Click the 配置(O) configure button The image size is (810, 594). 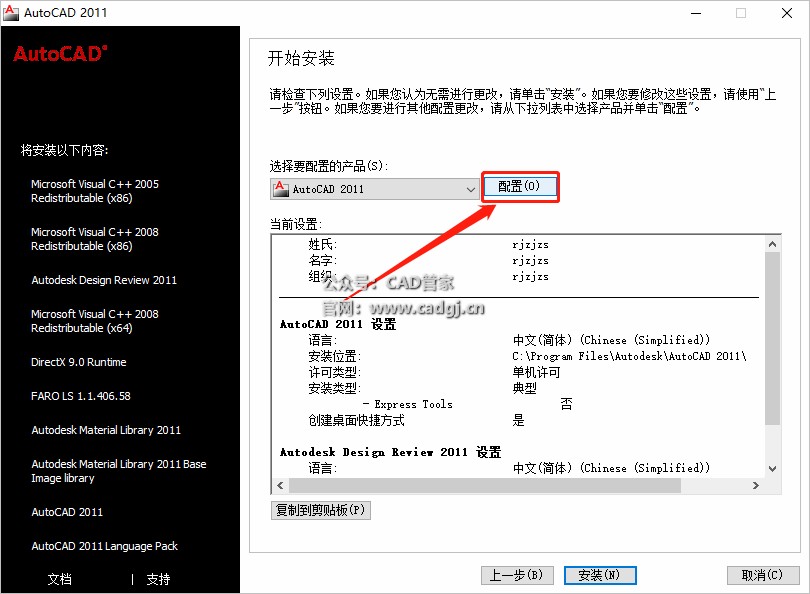click(x=520, y=186)
